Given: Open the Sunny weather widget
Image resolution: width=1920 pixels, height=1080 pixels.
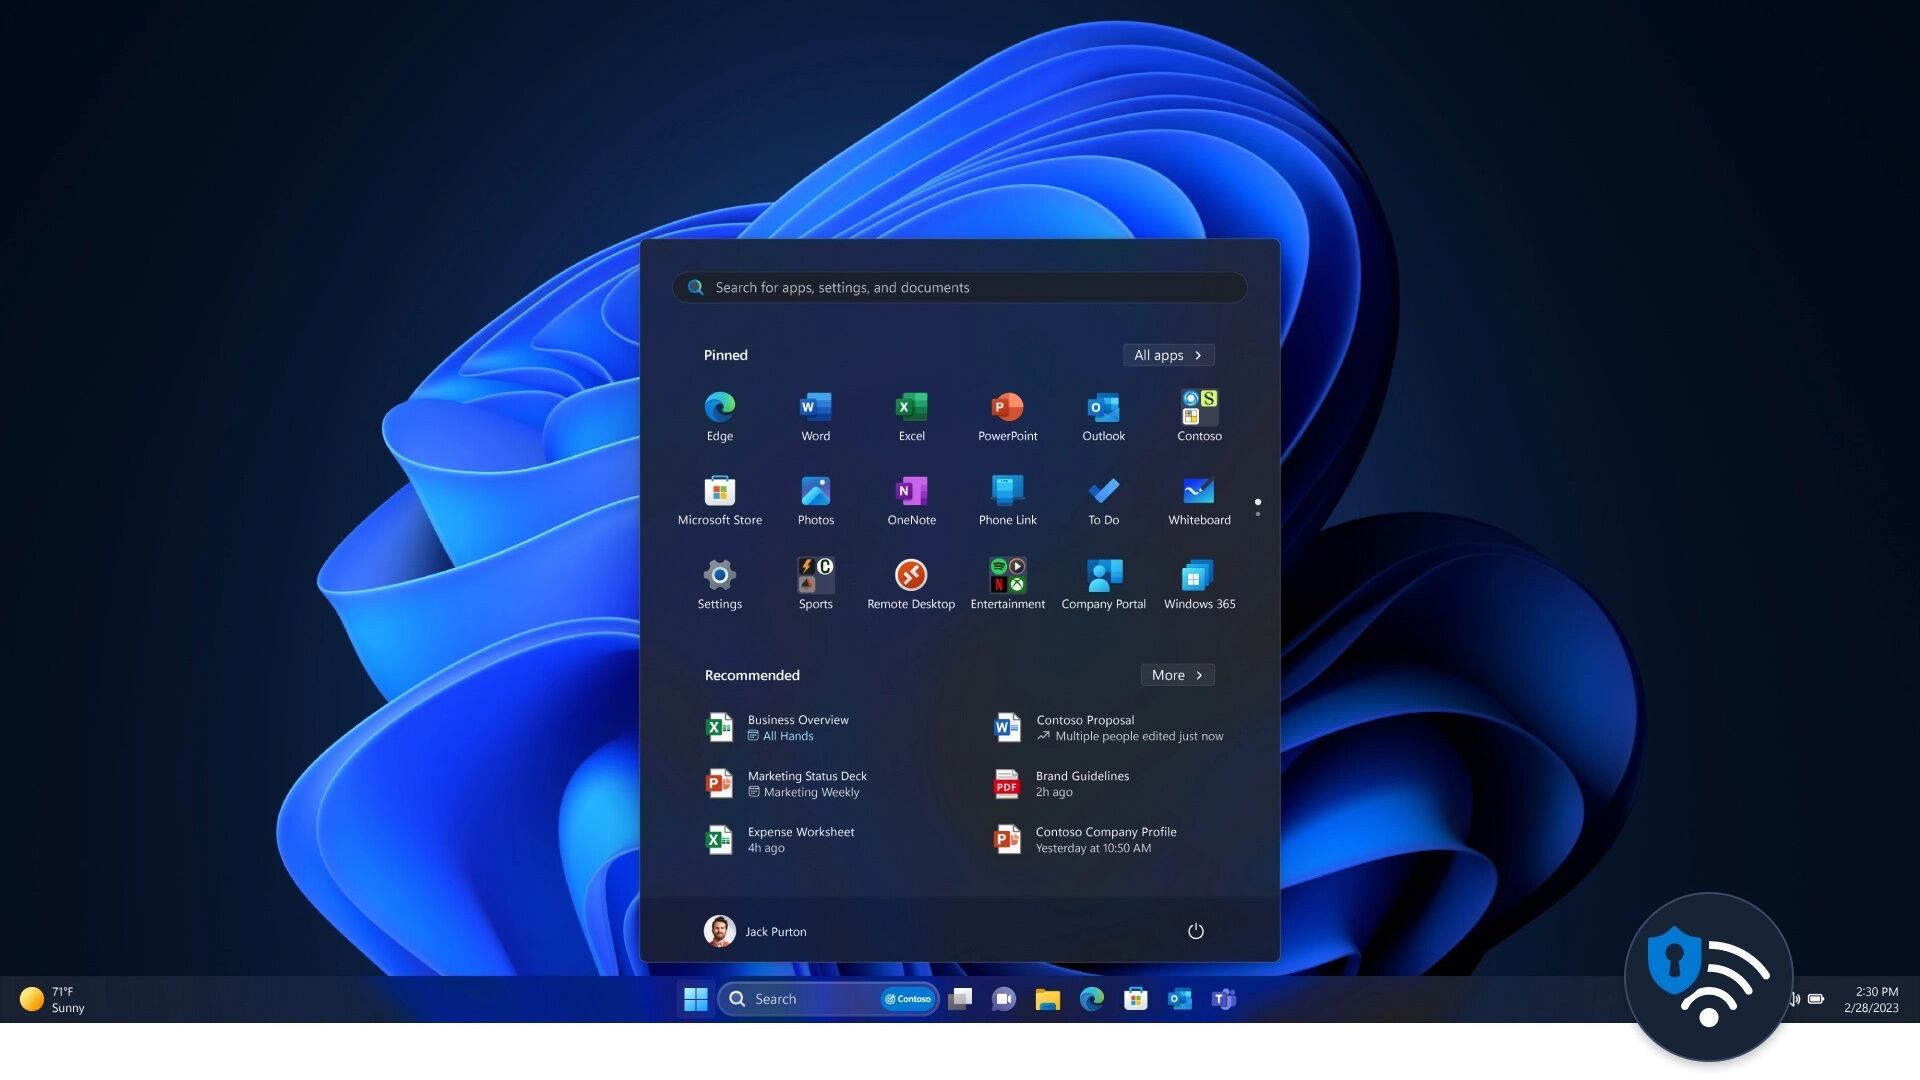Looking at the screenshot, I should (52, 999).
